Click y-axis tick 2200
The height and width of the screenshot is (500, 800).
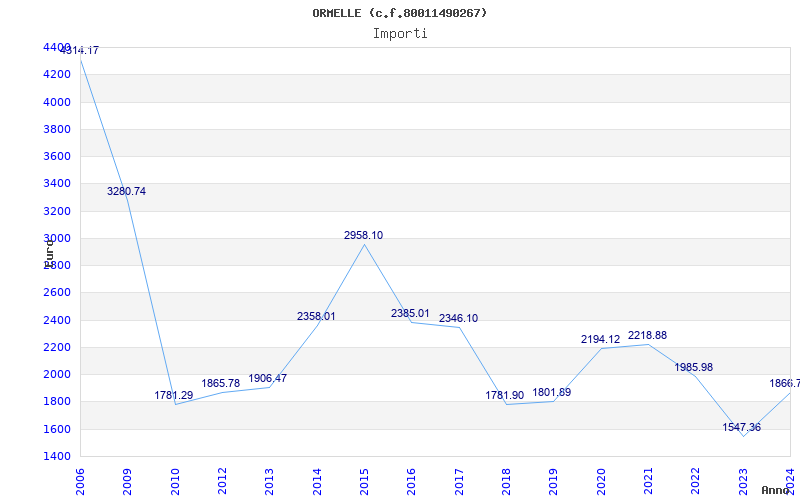point(57,347)
